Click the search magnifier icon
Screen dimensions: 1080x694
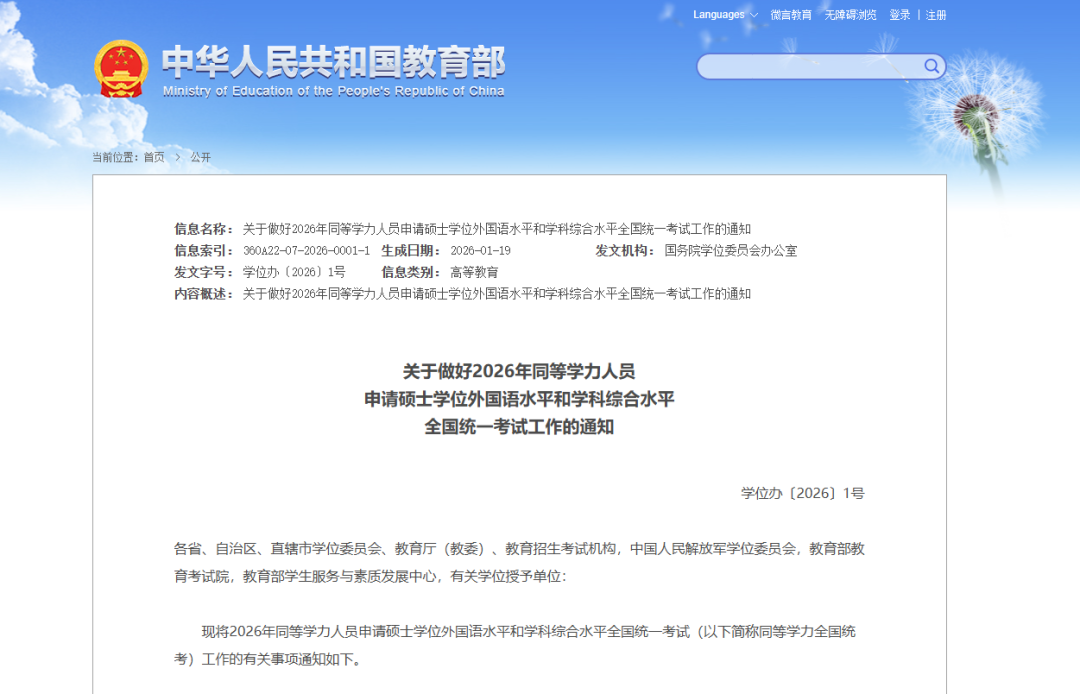931,66
